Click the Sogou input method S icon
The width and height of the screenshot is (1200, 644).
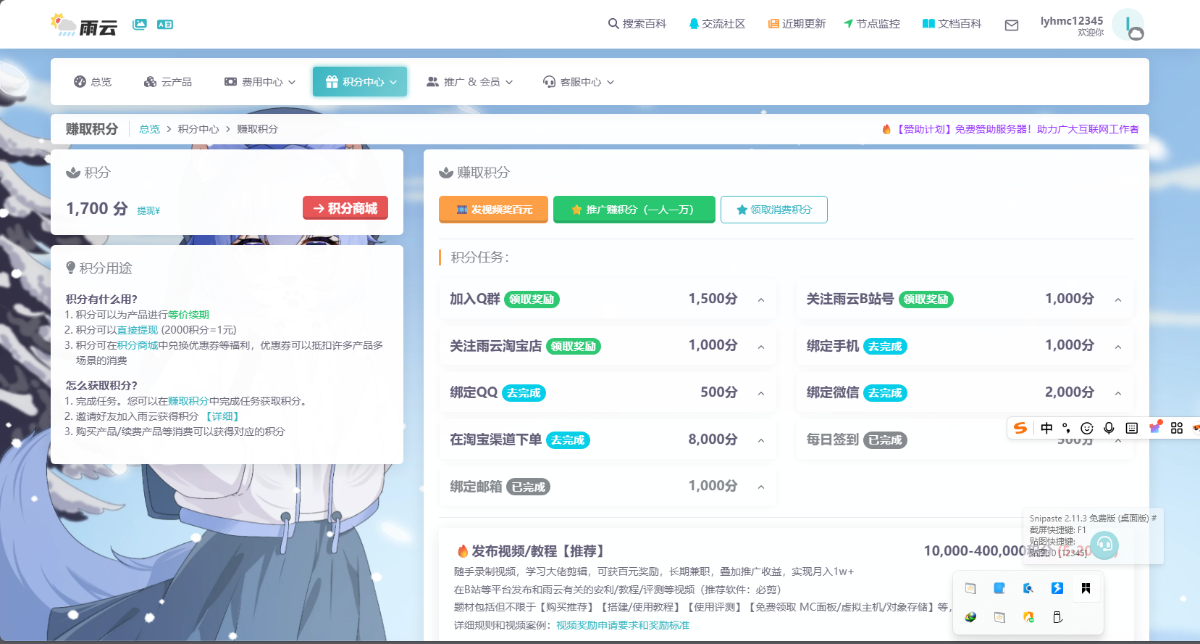click(x=1020, y=428)
